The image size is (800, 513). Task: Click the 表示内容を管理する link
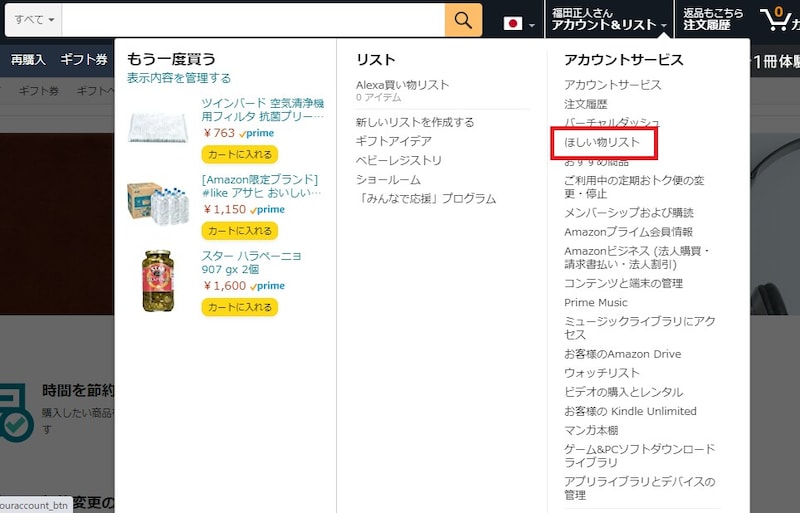click(179, 78)
